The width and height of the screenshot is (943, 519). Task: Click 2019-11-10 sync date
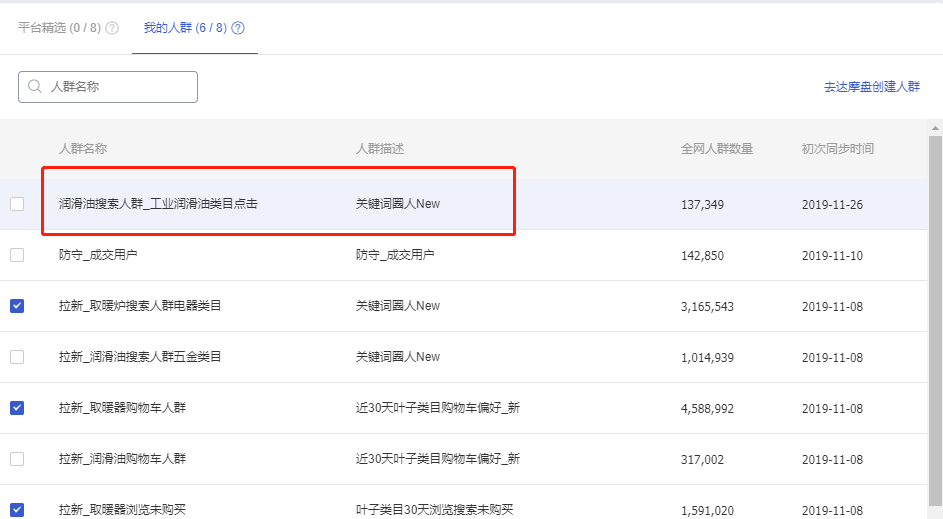point(832,256)
